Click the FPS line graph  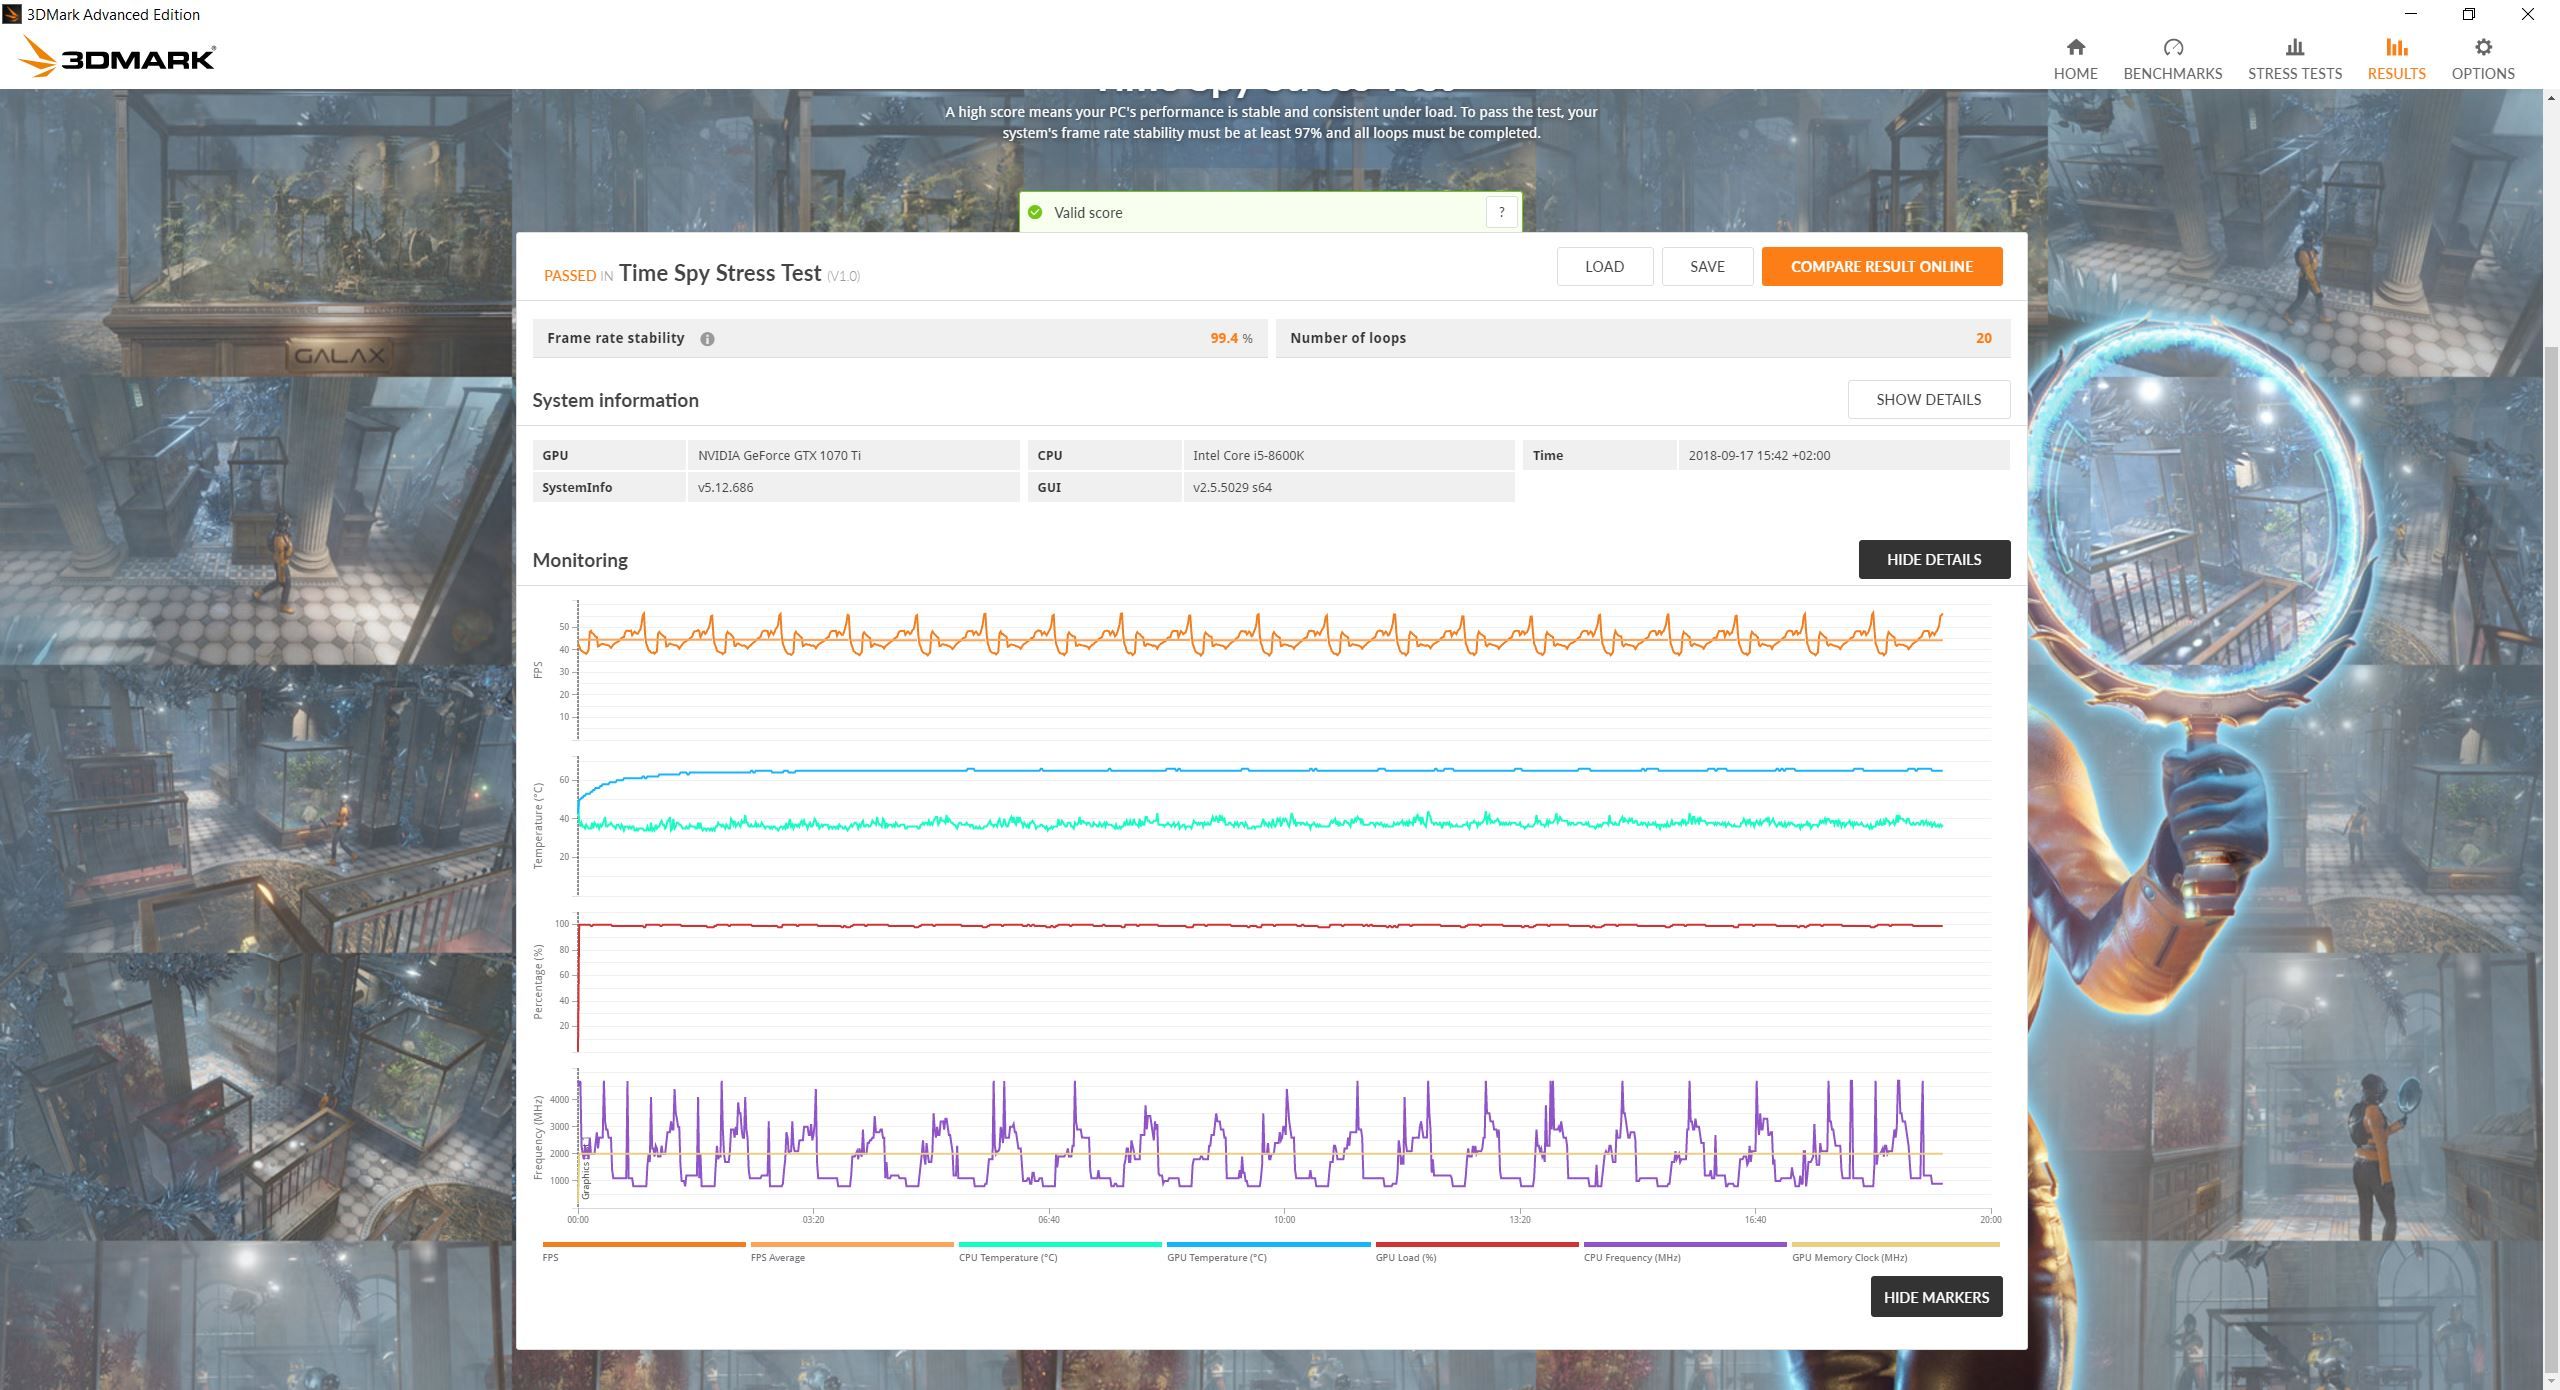[x=1284, y=668]
